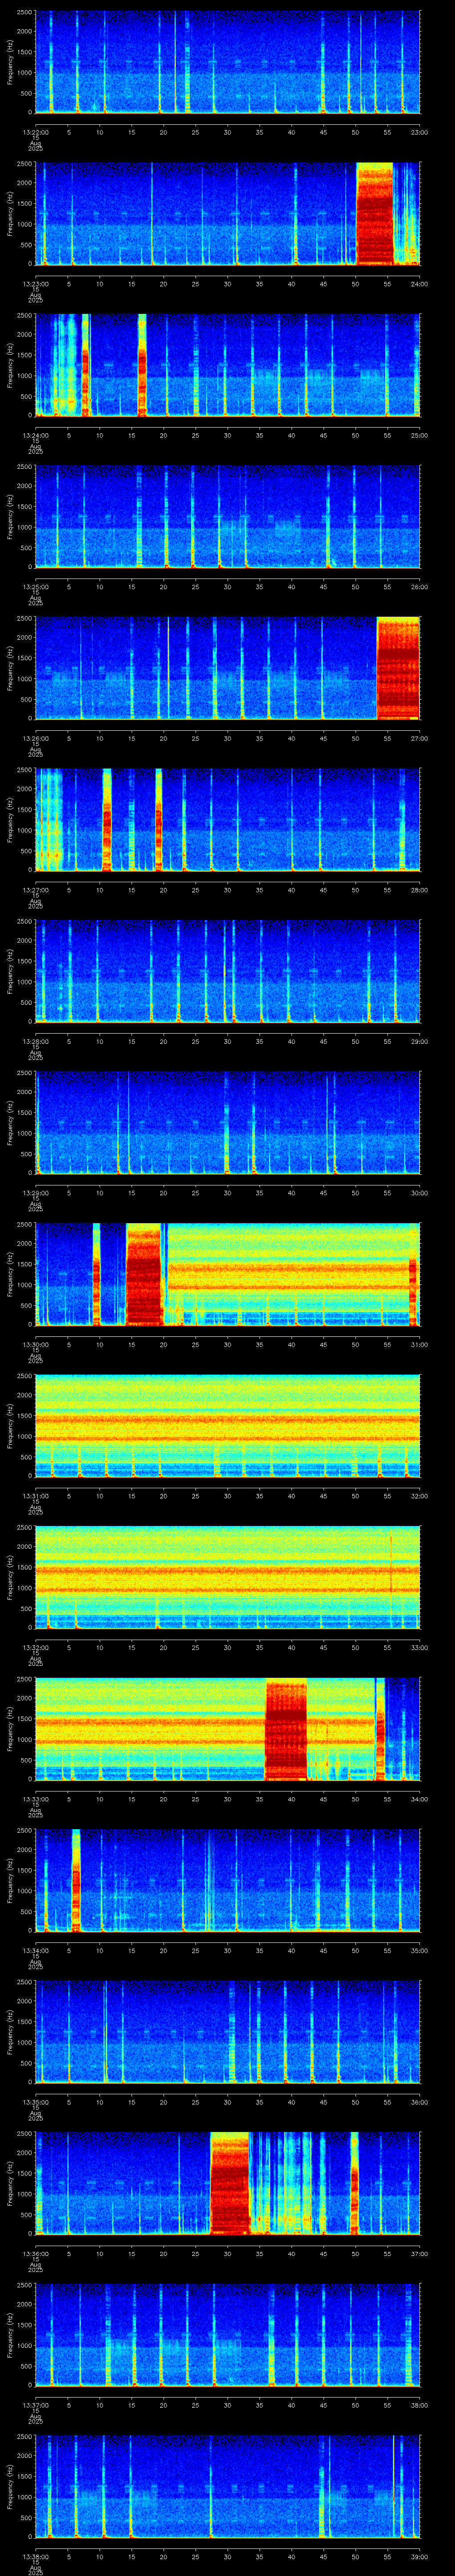Click the 30:00 end time label
Image resolution: width=455 pixels, height=2576 pixels.
tap(419, 1193)
